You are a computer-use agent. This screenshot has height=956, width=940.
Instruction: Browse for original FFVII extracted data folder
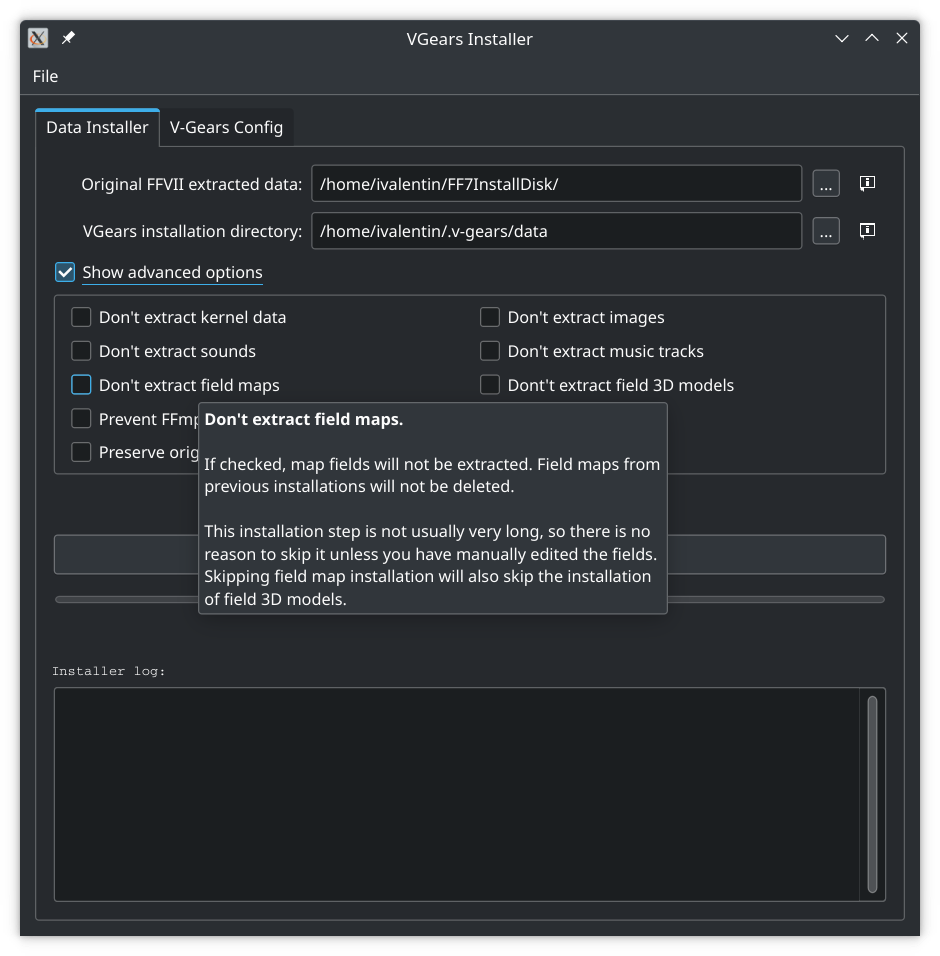(x=826, y=184)
